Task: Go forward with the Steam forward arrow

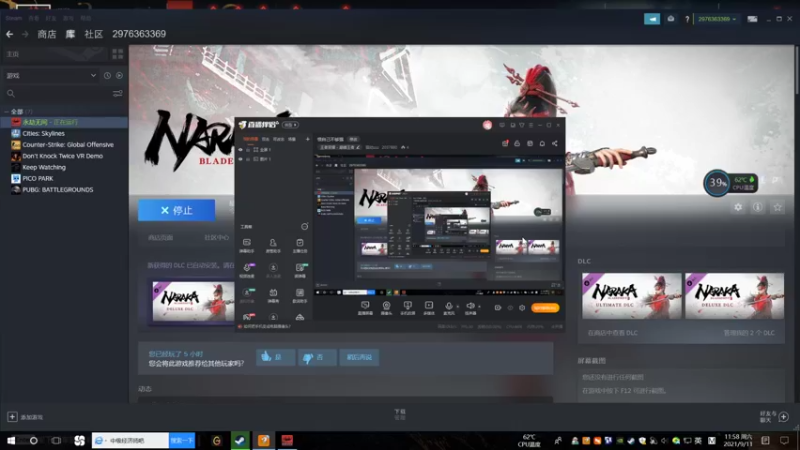Action: coord(25,34)
